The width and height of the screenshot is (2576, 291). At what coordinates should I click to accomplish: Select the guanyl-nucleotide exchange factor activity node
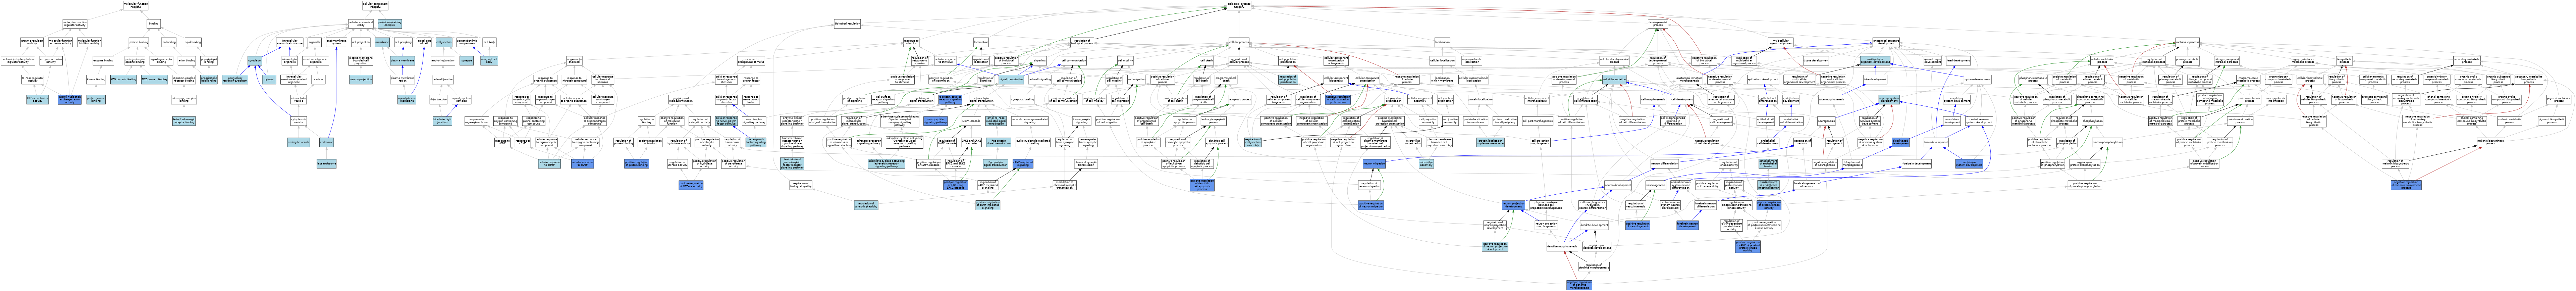point(69,100)
